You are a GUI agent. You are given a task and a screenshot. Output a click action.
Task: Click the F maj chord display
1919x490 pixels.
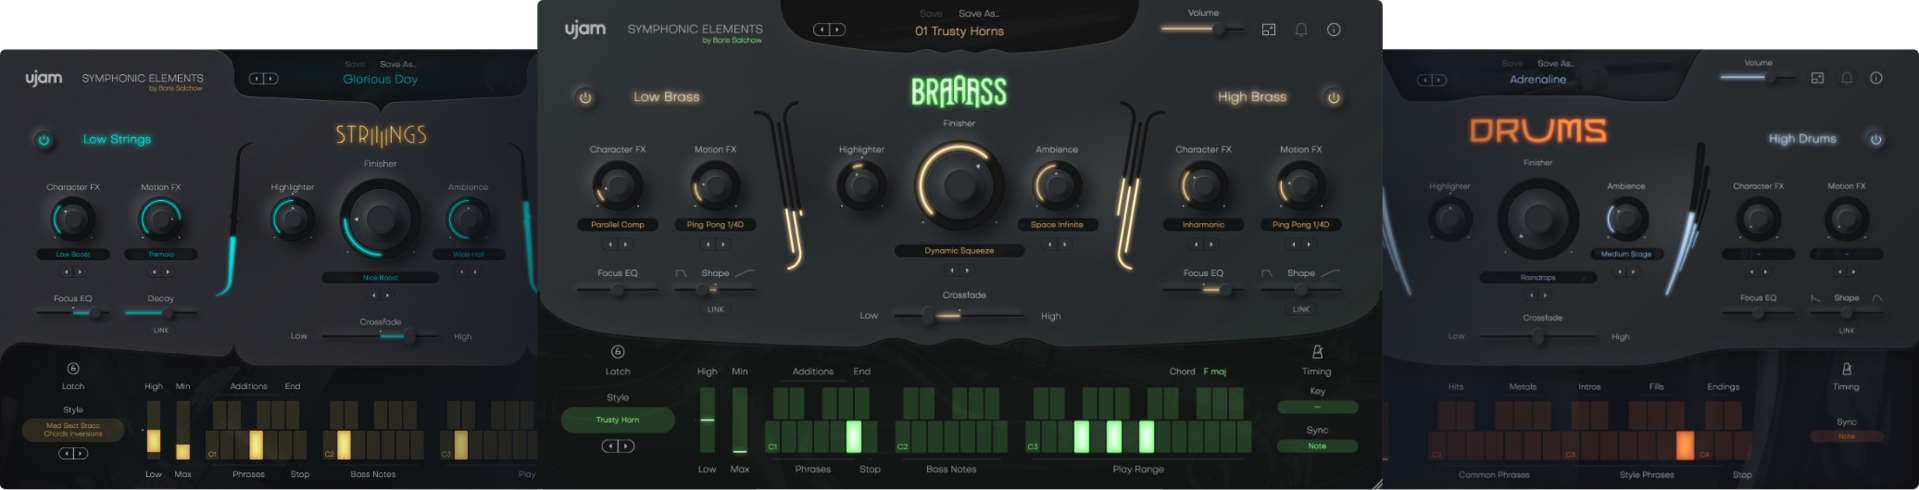pos(1214,372)
